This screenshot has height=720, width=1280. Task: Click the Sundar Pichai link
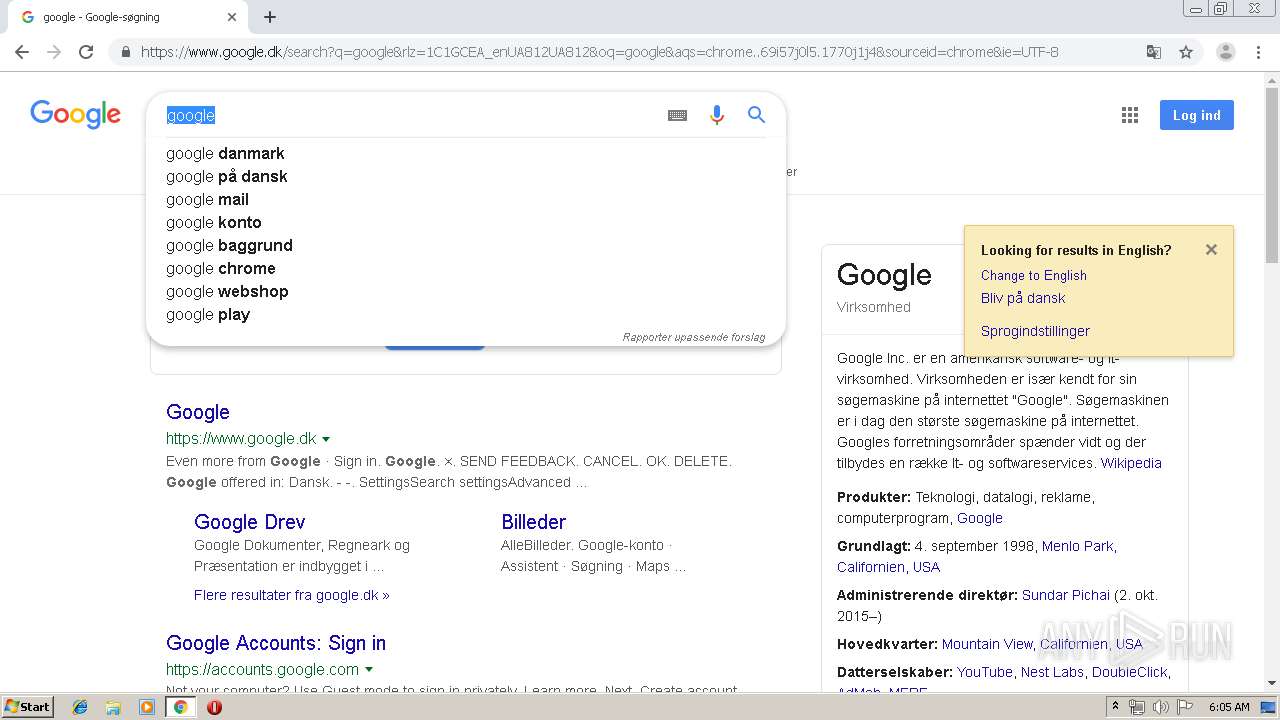tap(1066, 595)
